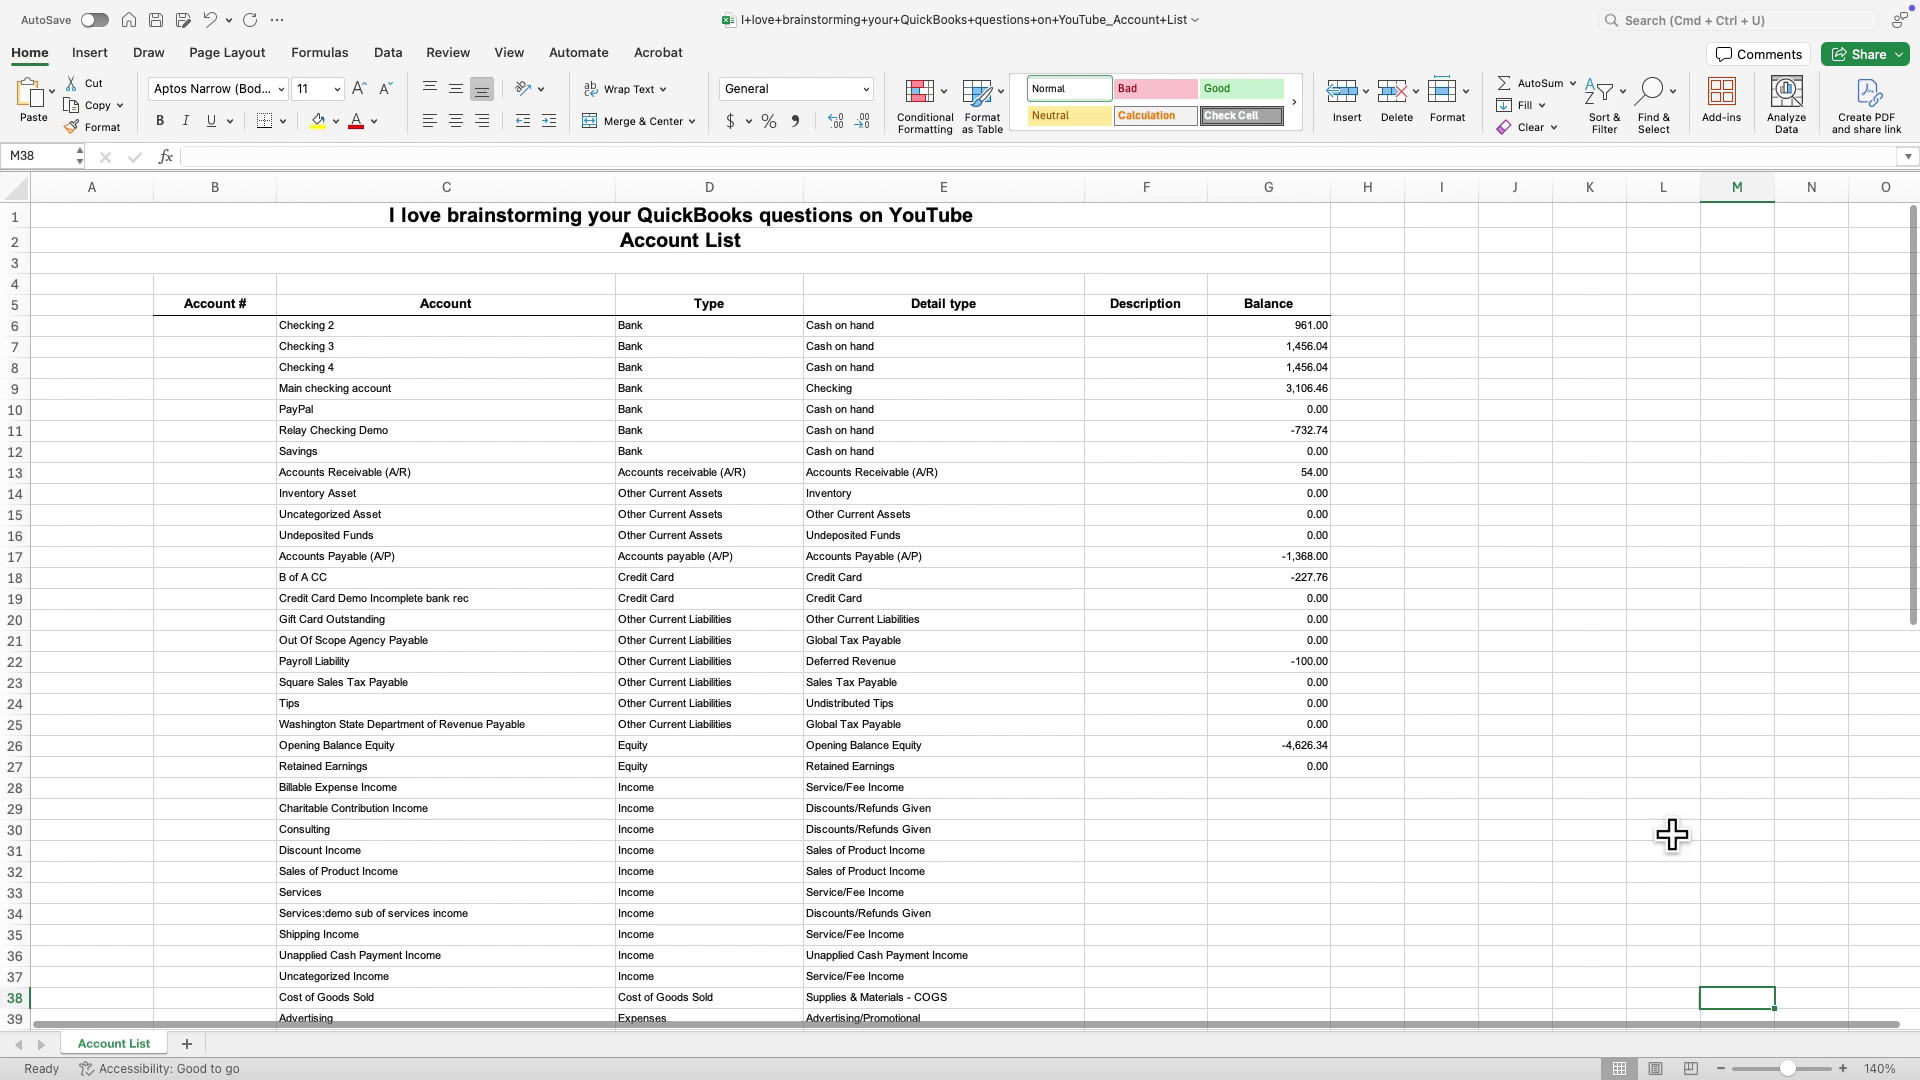Open the Acrobat tab
This screenshot has height=1080, width=1920.
pyautogui.click(x=658, y=53)
